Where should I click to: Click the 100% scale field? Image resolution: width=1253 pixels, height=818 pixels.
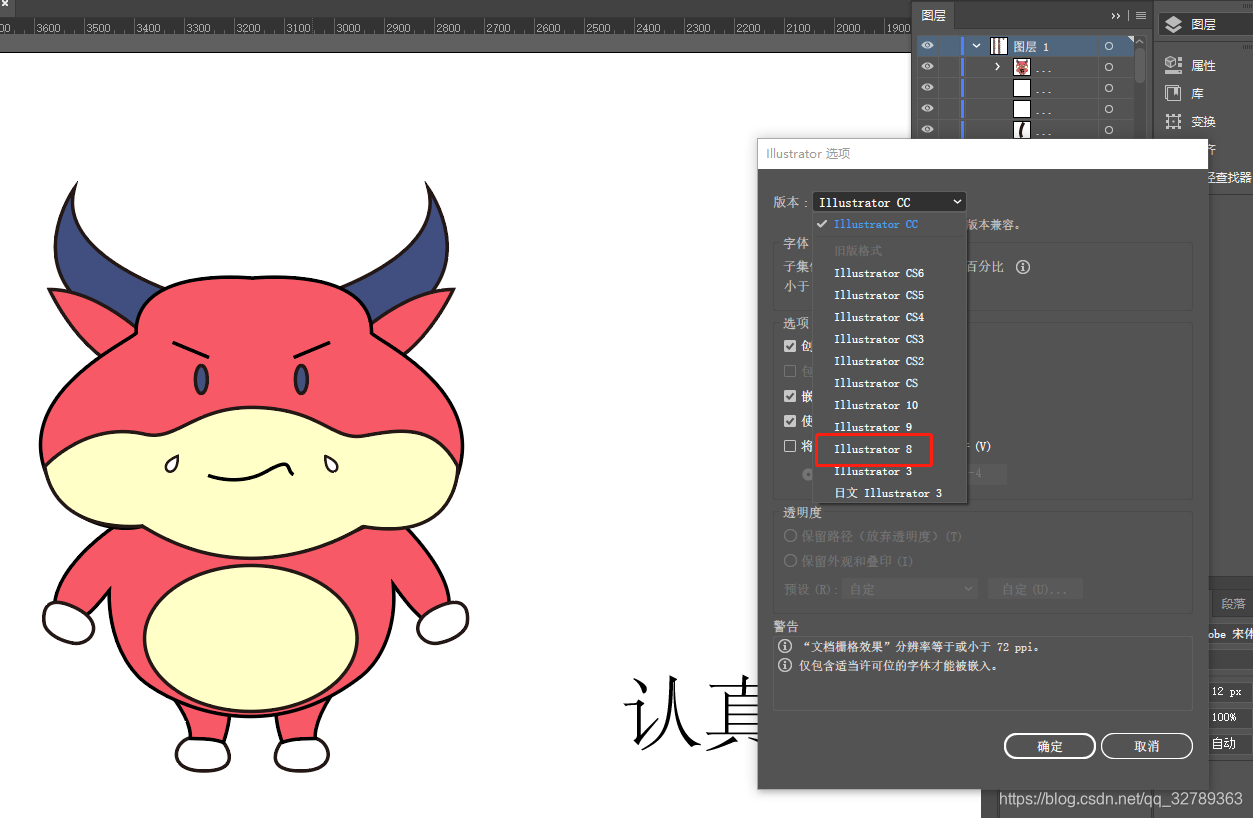point(1228,717)
